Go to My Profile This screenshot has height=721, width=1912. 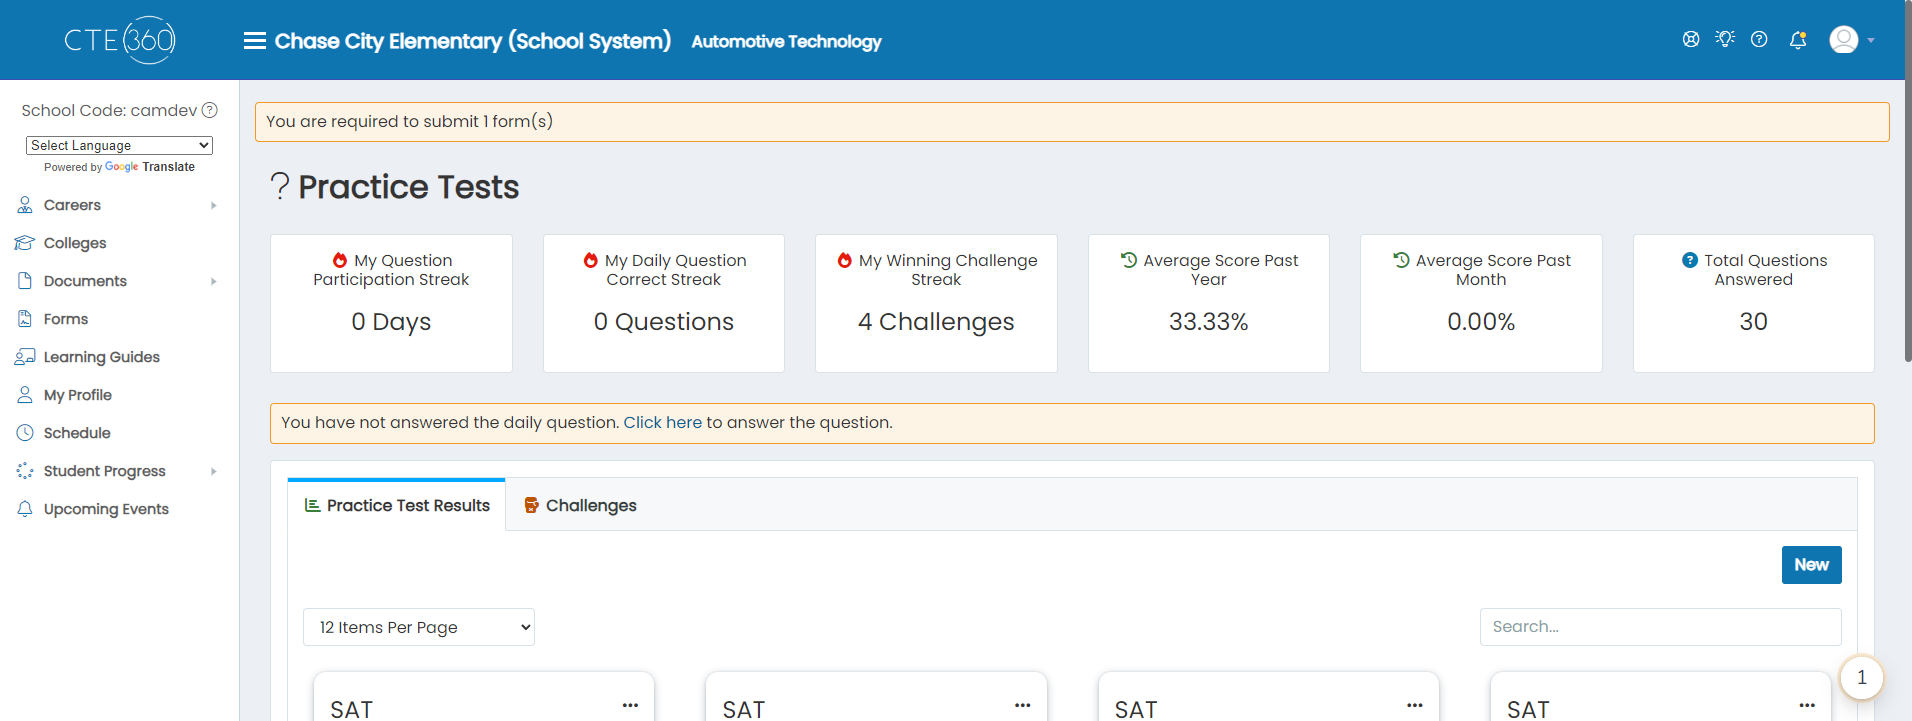78,395
